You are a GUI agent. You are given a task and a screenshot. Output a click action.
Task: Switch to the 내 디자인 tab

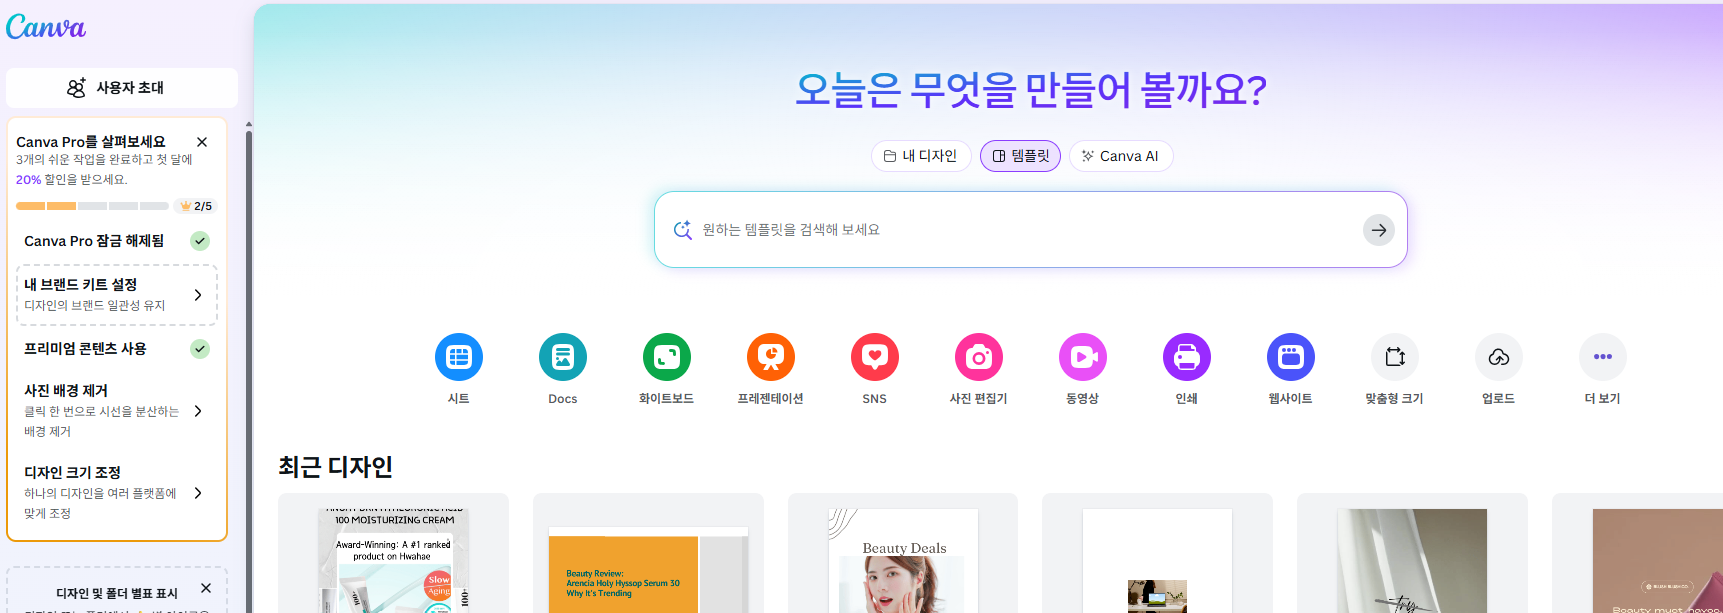click(x=921, y=156)
